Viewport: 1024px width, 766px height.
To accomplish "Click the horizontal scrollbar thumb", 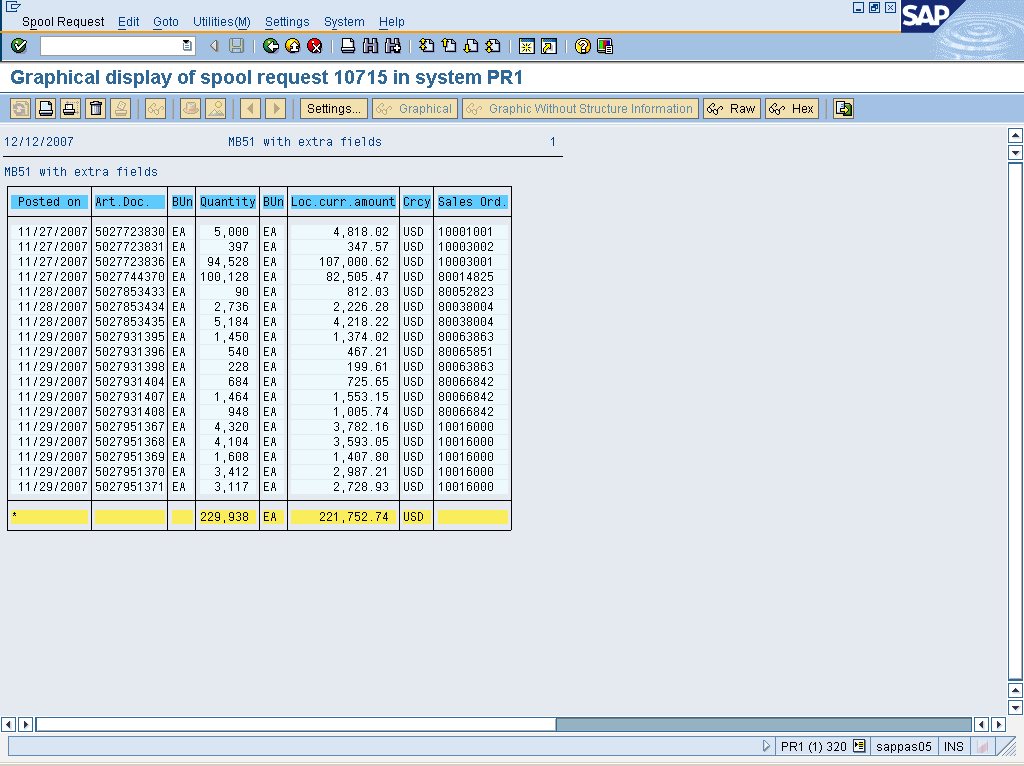I will [x=296, y=724].
